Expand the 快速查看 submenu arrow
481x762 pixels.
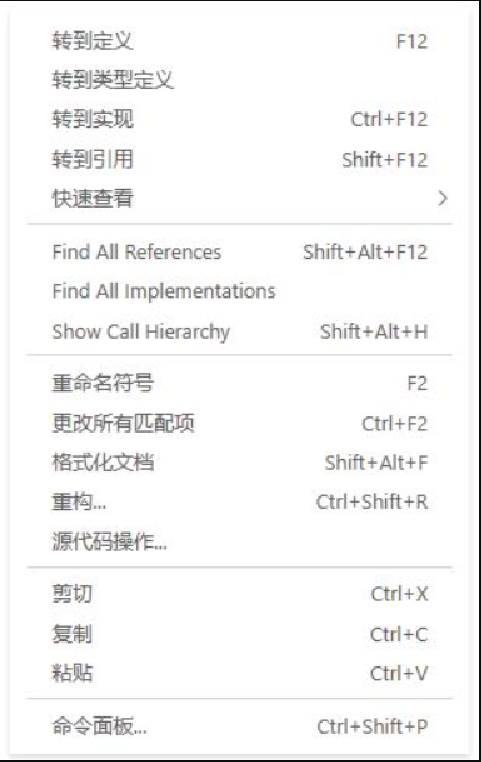click(x=442, y=198)
